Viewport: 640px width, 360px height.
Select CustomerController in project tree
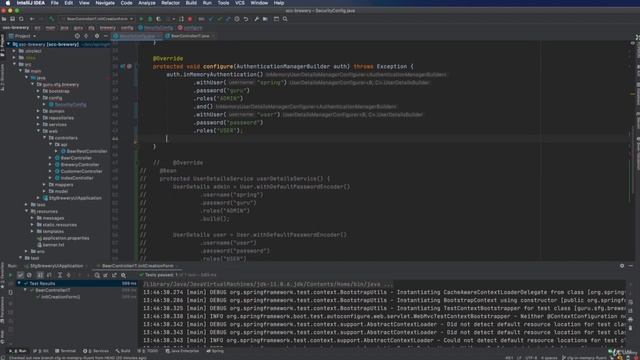(x=82, y=171)
